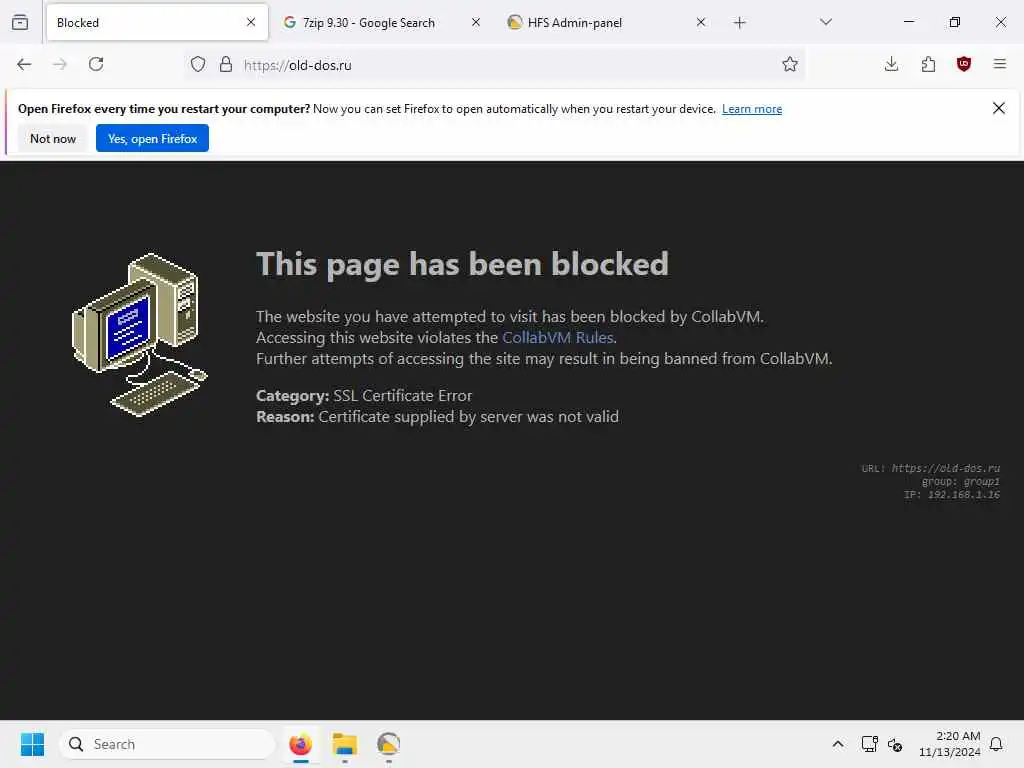Open the tracking protection shield icon
This screenshot has width=1024, height=768.
pyautogui.click(x=198, y=64)
